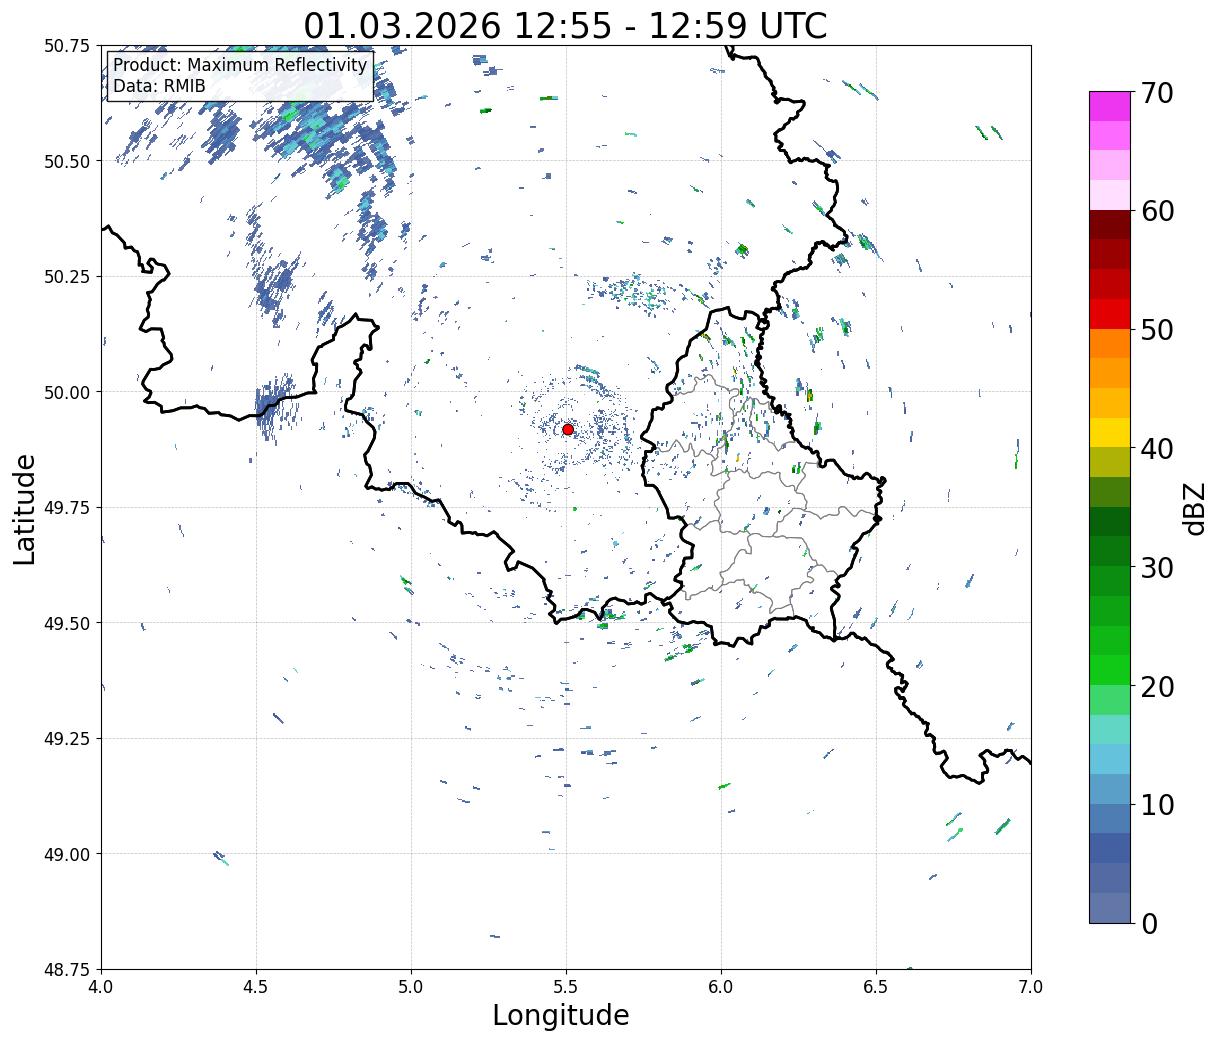The image size is (1219, 1040).
Task: Click the bright red 50 dBZ swatch
Action: tap(1110, 314)
